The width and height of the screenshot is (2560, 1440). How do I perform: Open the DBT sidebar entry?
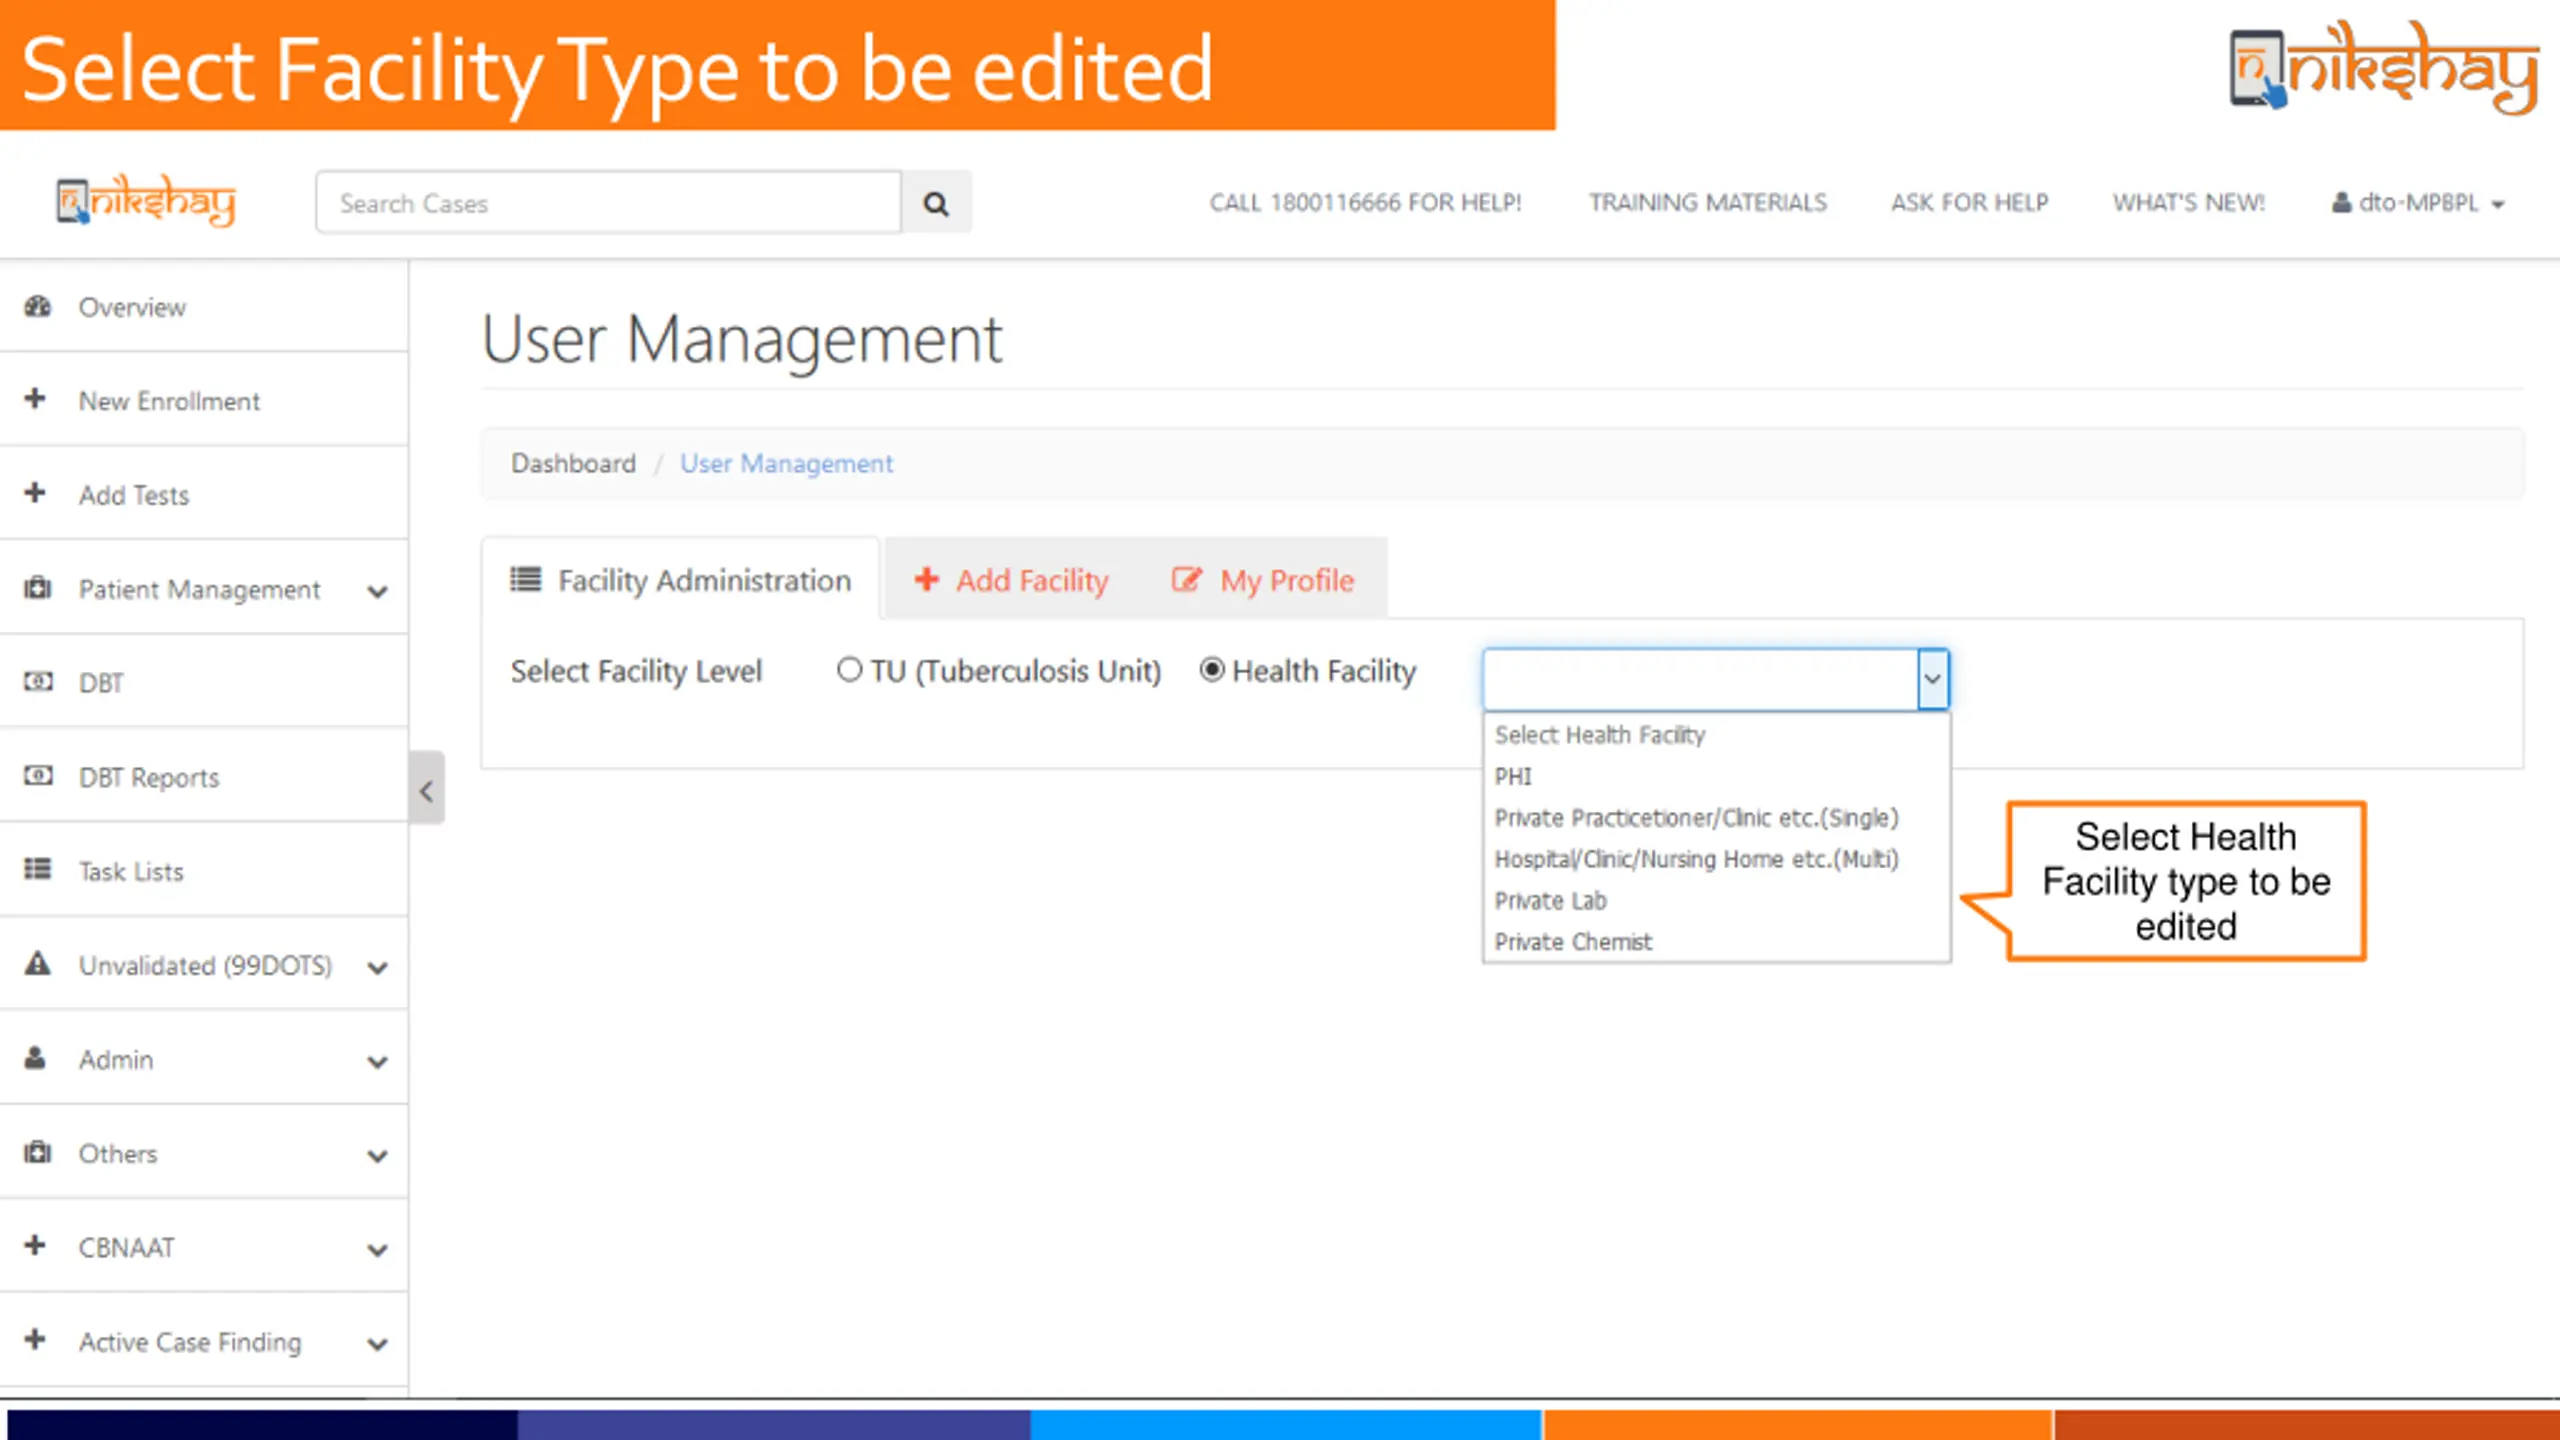(x=204, y=682)
